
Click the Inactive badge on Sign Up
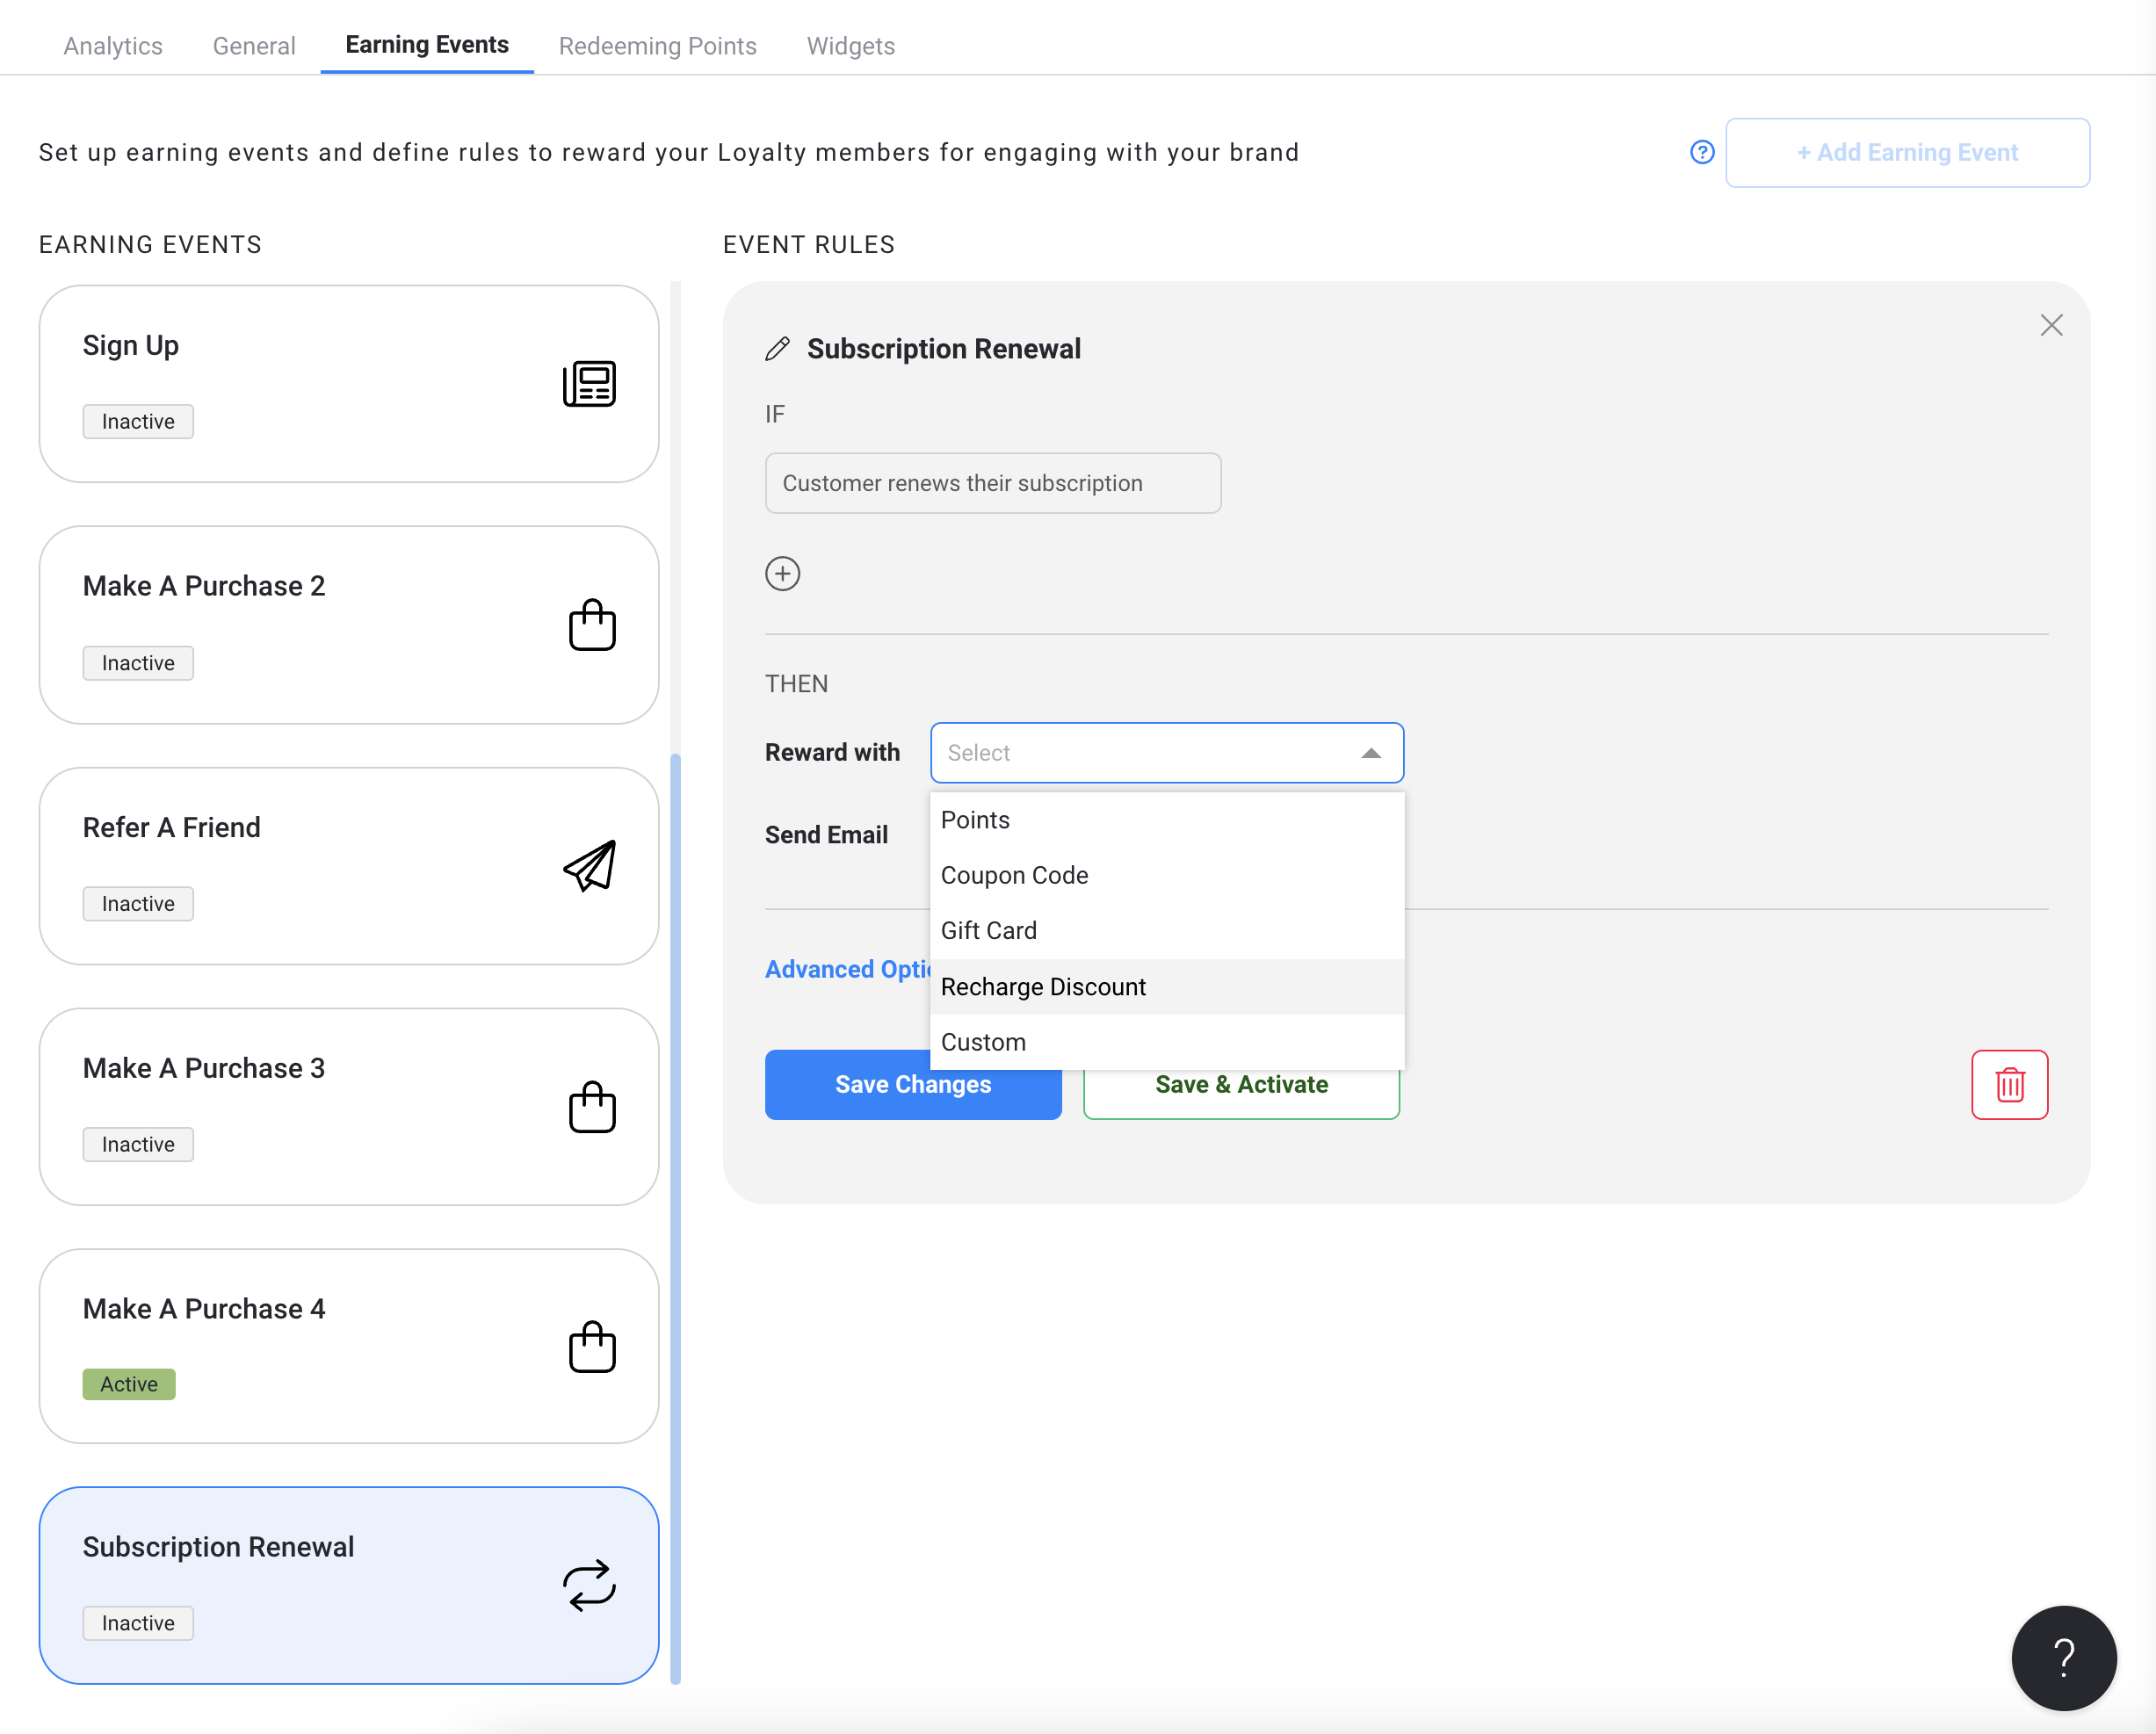click(x=138, y=422)
